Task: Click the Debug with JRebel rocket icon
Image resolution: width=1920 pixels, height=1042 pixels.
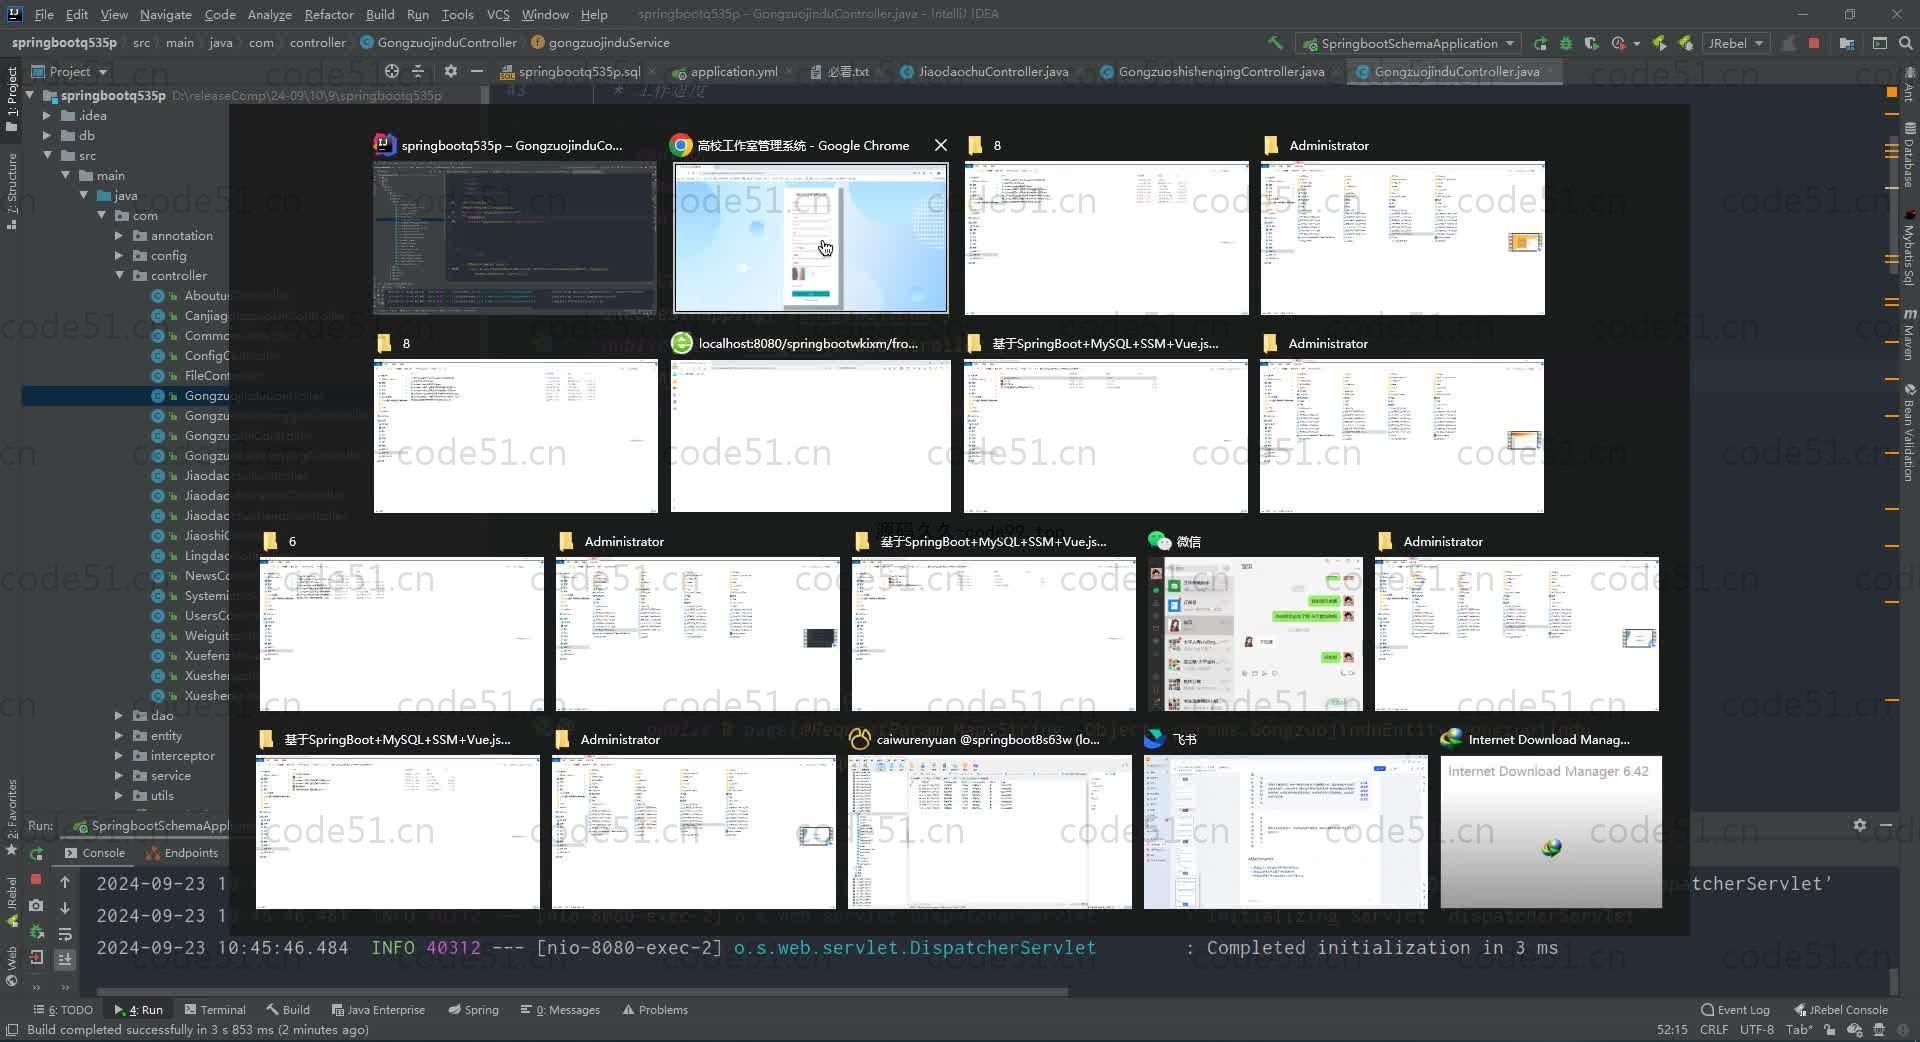Action: 1686,43
